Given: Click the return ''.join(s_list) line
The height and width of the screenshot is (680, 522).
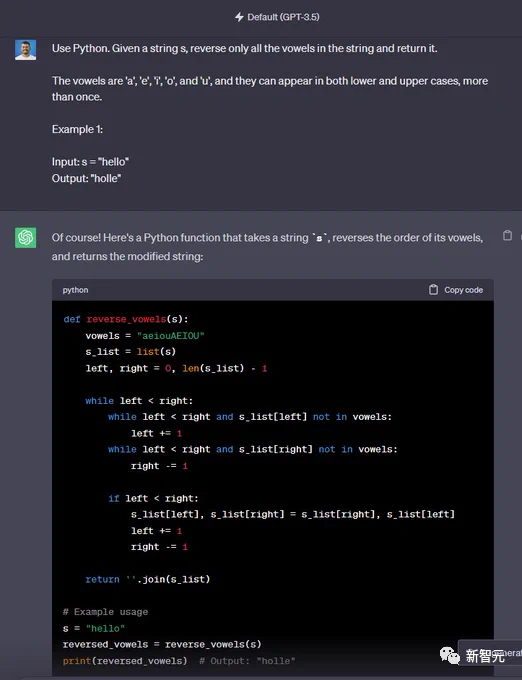Looking at the screenshot, I should 147,579.
